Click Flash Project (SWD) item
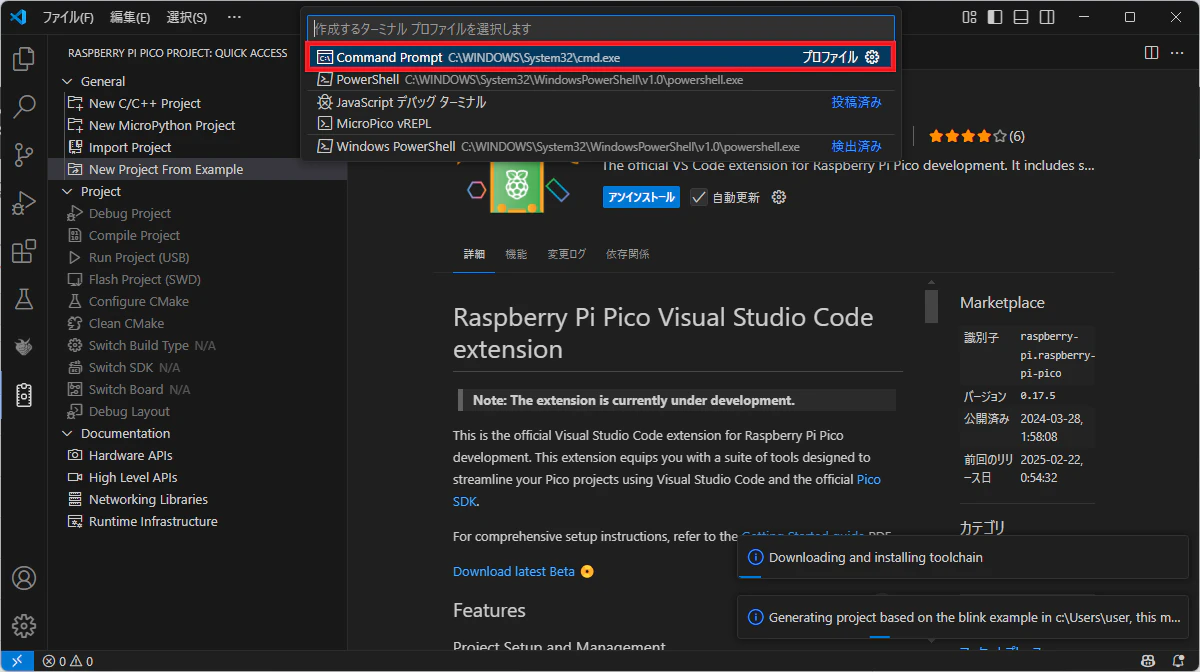 point(144,279)
